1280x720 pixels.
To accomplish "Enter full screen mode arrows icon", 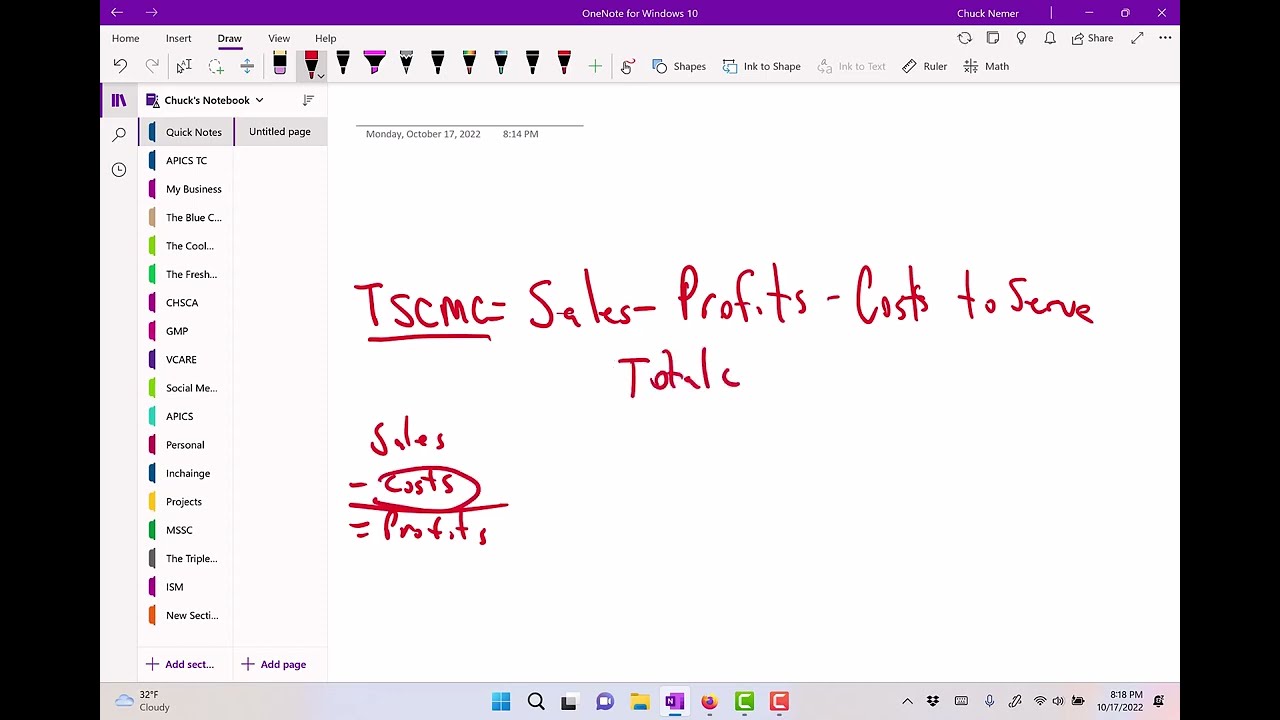I will 1137,38.
